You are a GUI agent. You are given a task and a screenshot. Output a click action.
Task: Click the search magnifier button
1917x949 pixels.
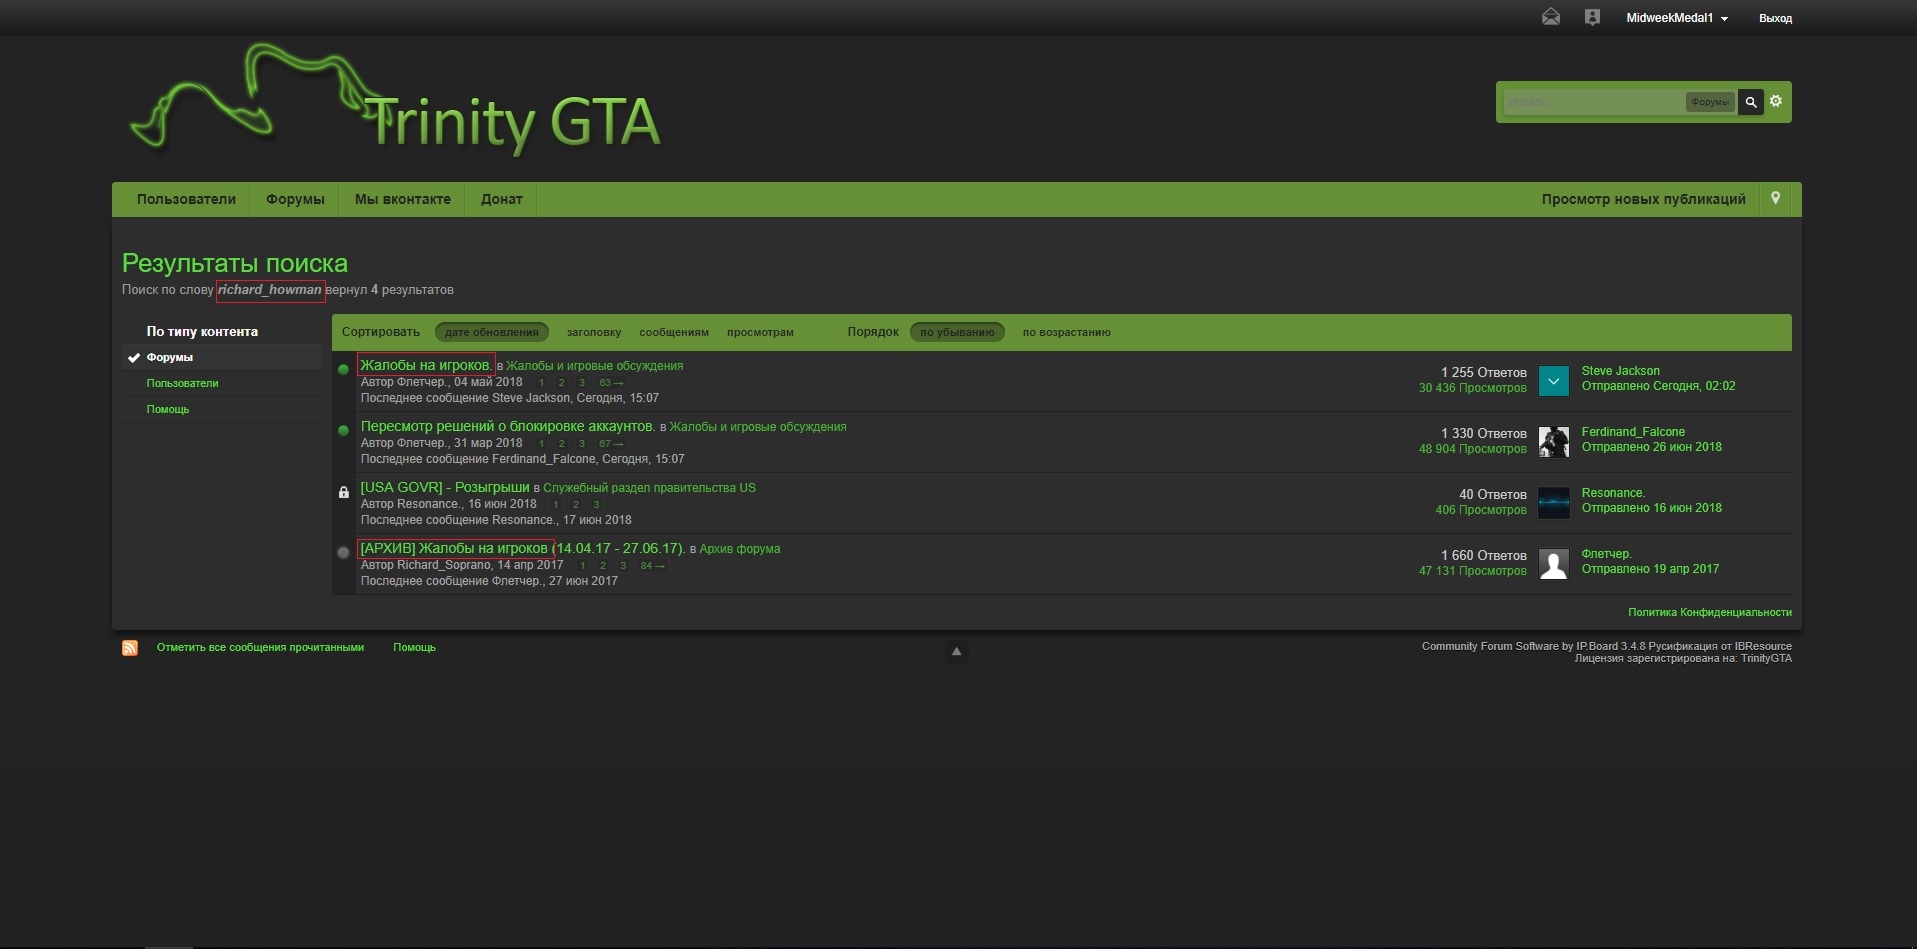1750,102
